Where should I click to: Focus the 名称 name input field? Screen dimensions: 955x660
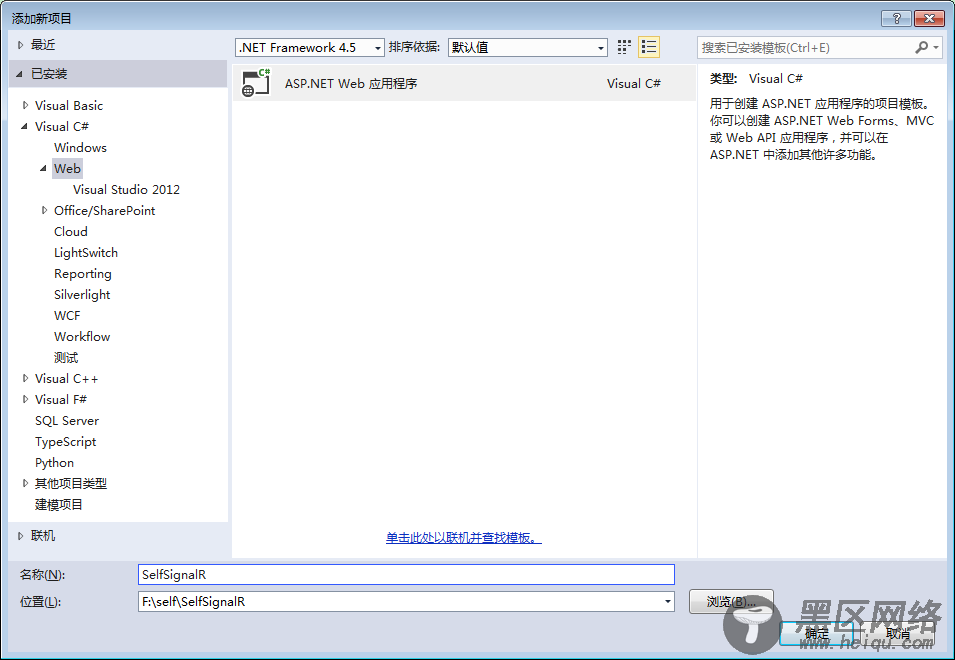(406, 575)
